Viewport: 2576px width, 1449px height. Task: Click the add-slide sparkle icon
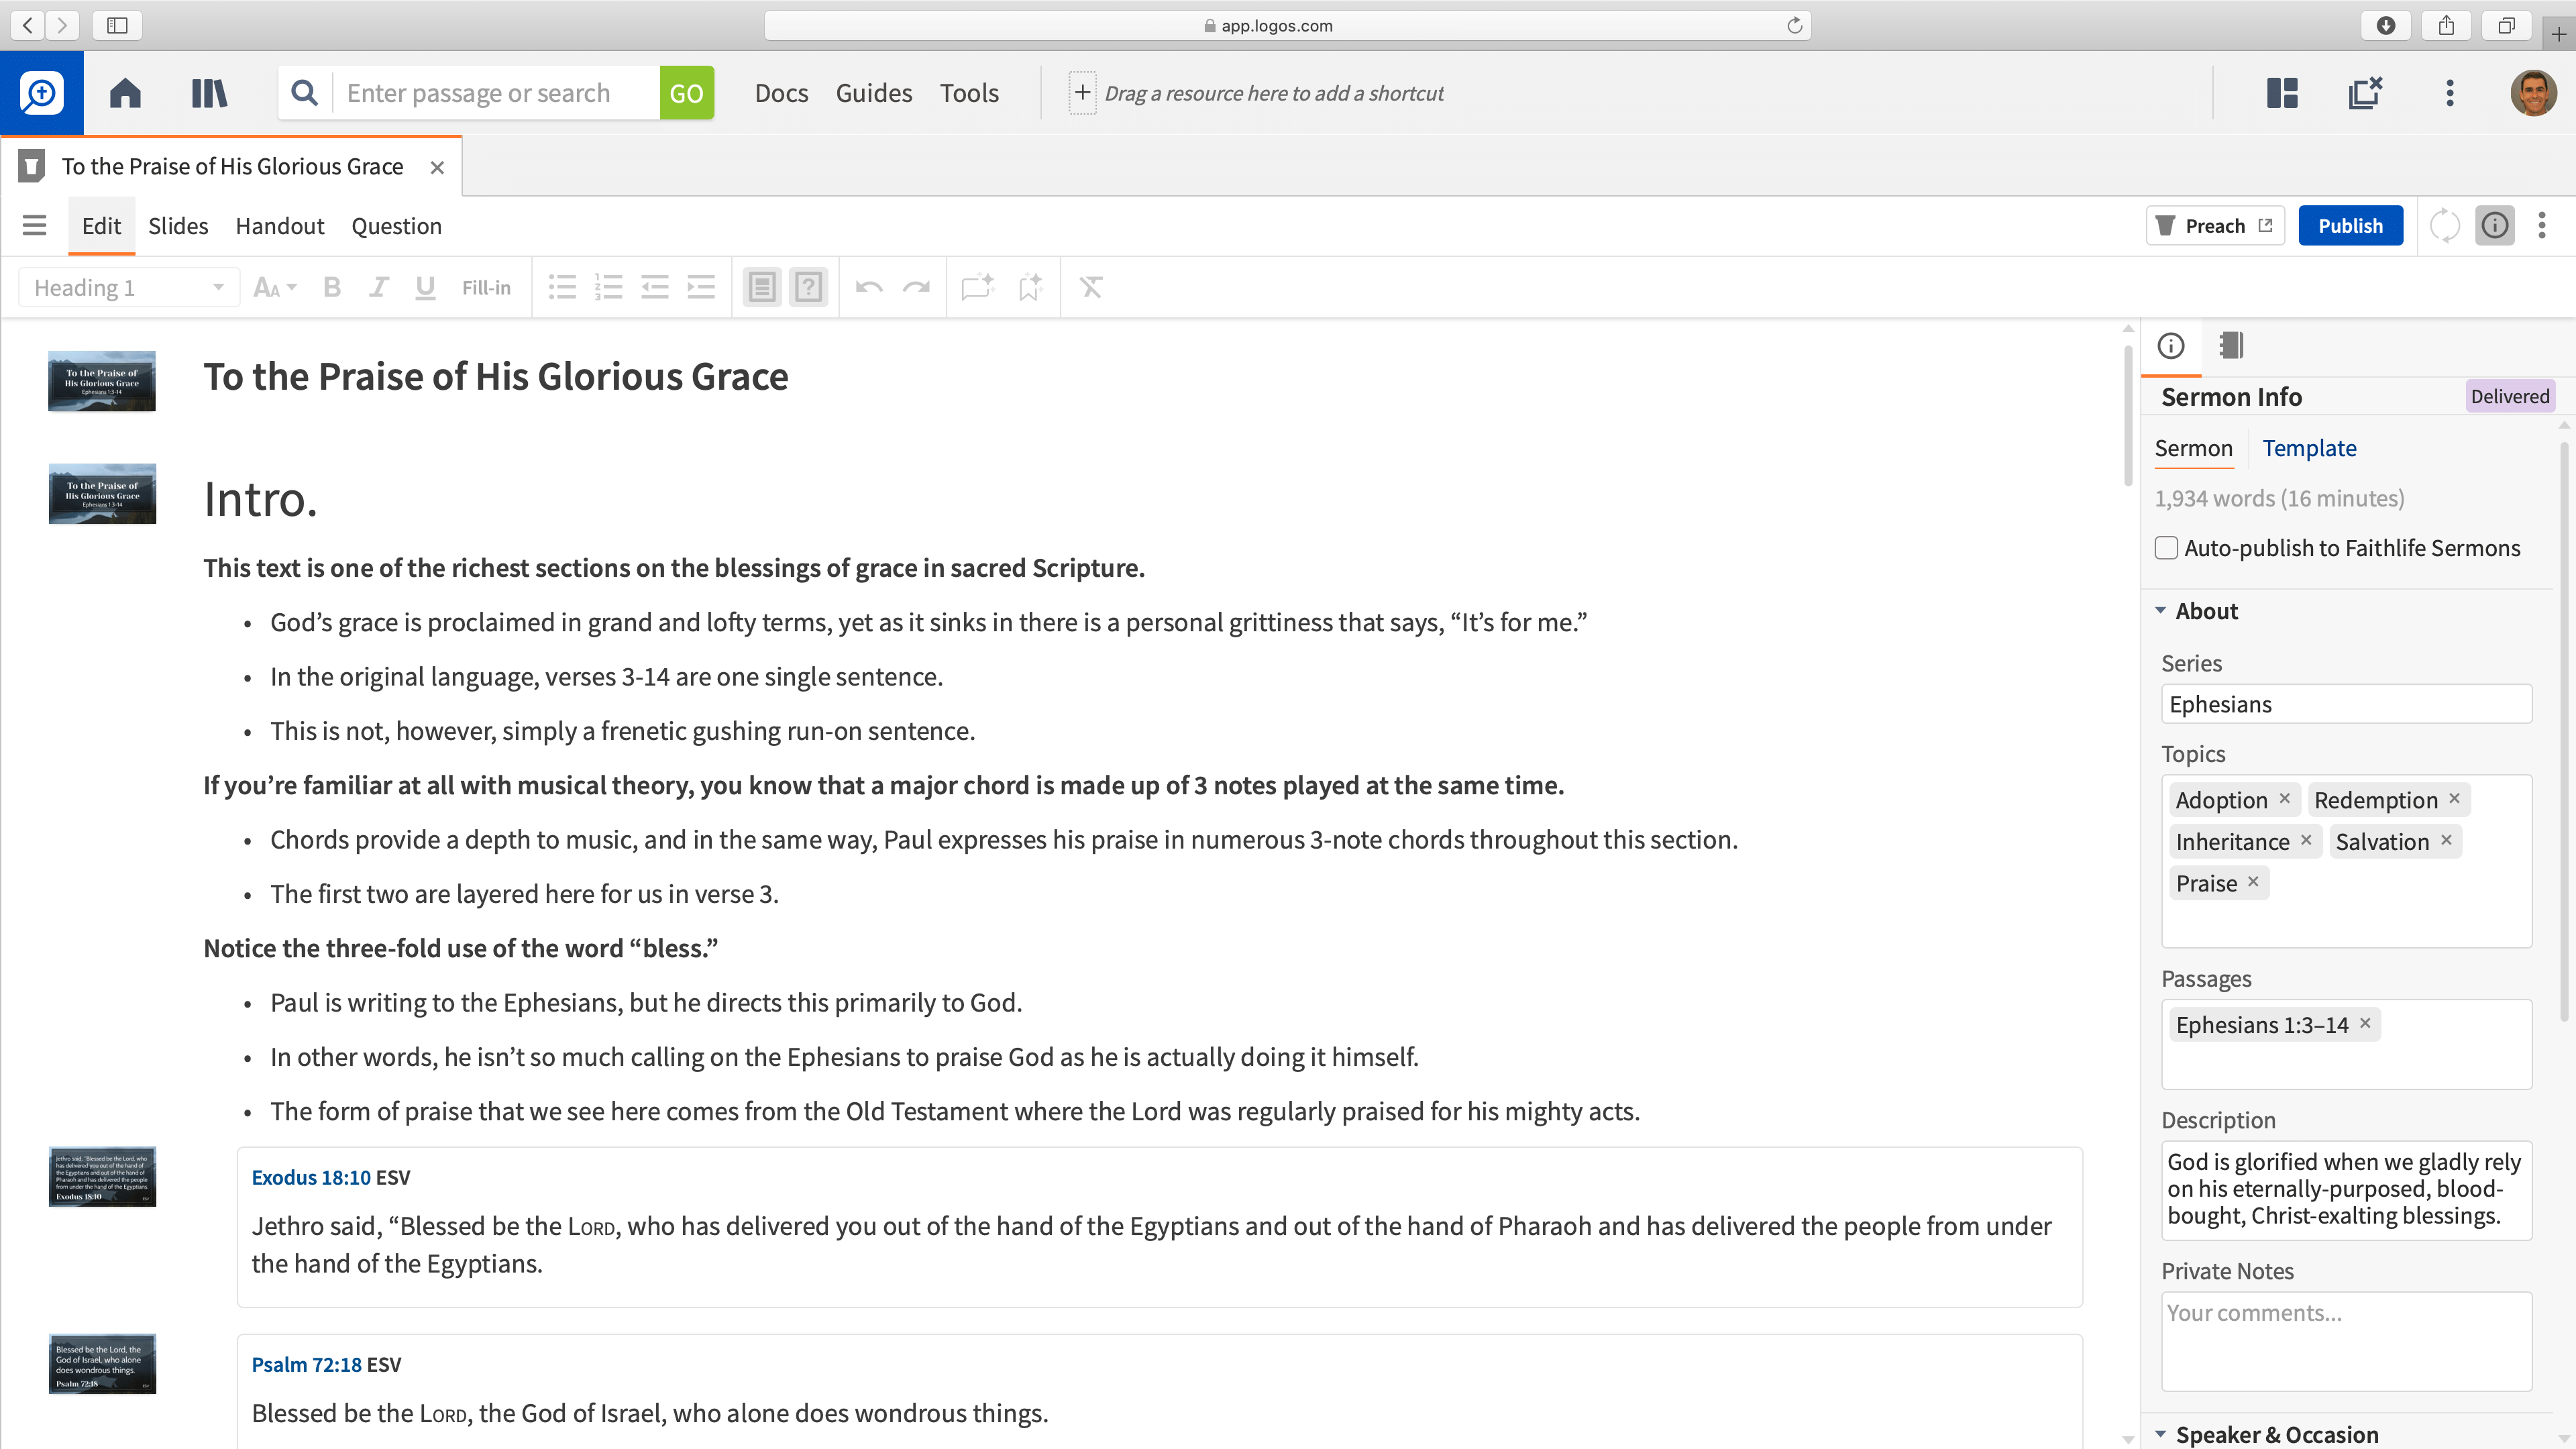(977, 288)
